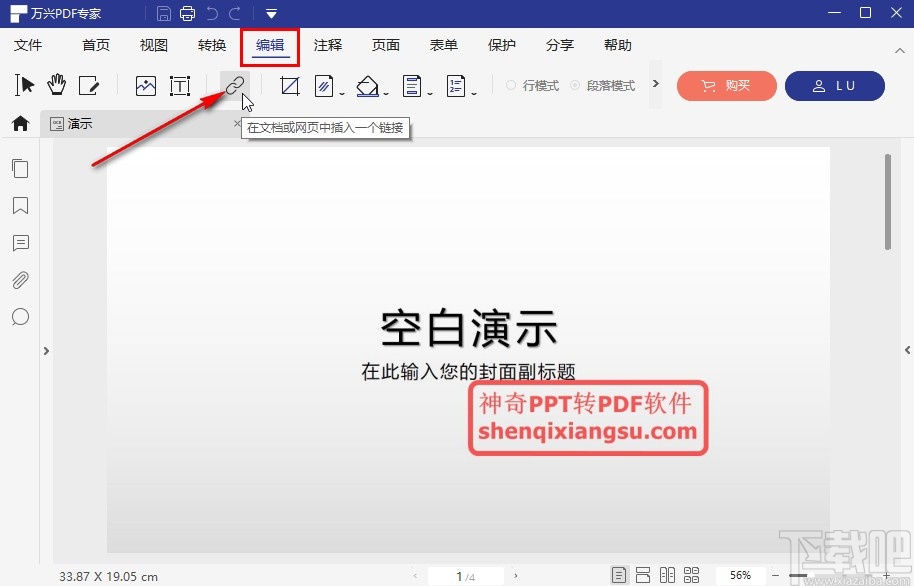914x586 pixels.
Task: Click the home icon above the sidebar
Action: tap(20, 123)
